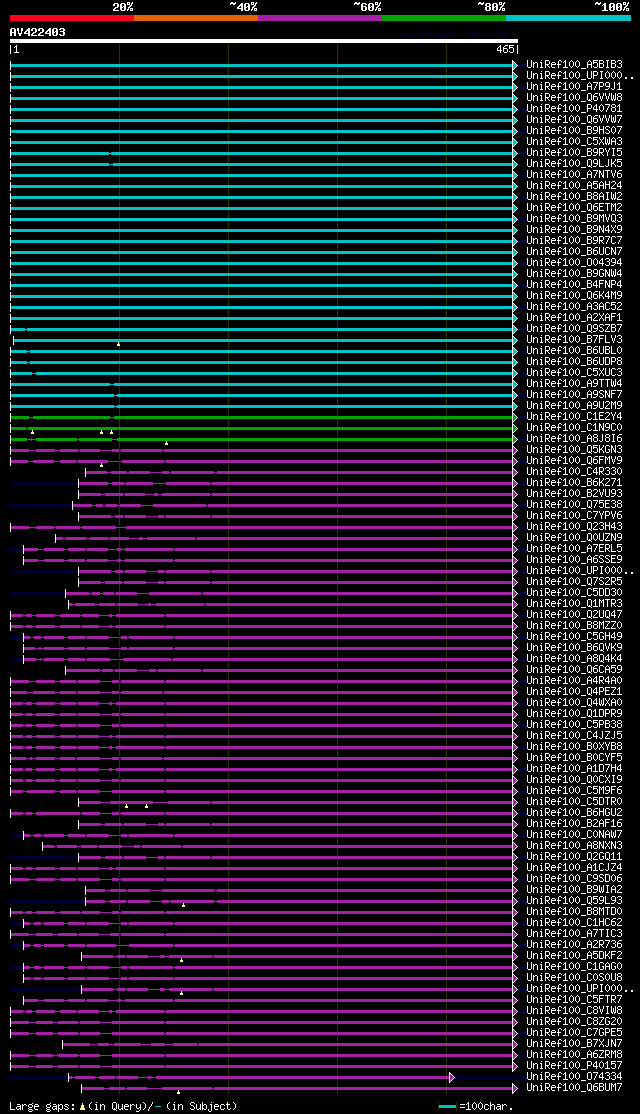Open hit UniRef100_B9HS07
Image resolution: width=640 pixels, height=1114 pixels.
(575, 131)
